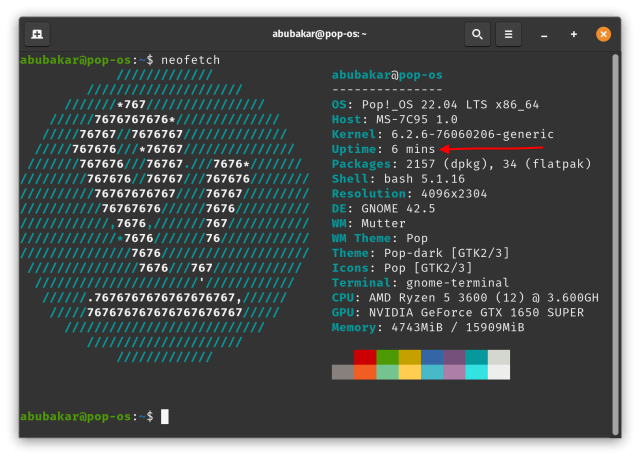Click the dark blue color block

[x=432, y=357]
